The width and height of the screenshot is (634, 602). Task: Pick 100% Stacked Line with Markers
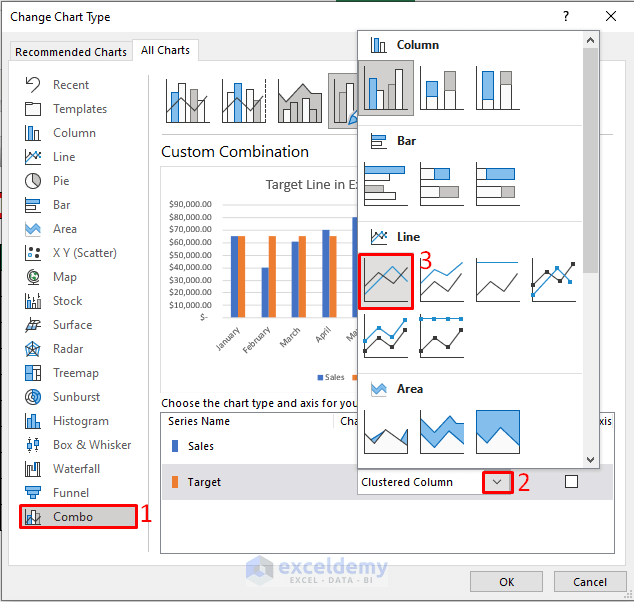pos(442,336)
